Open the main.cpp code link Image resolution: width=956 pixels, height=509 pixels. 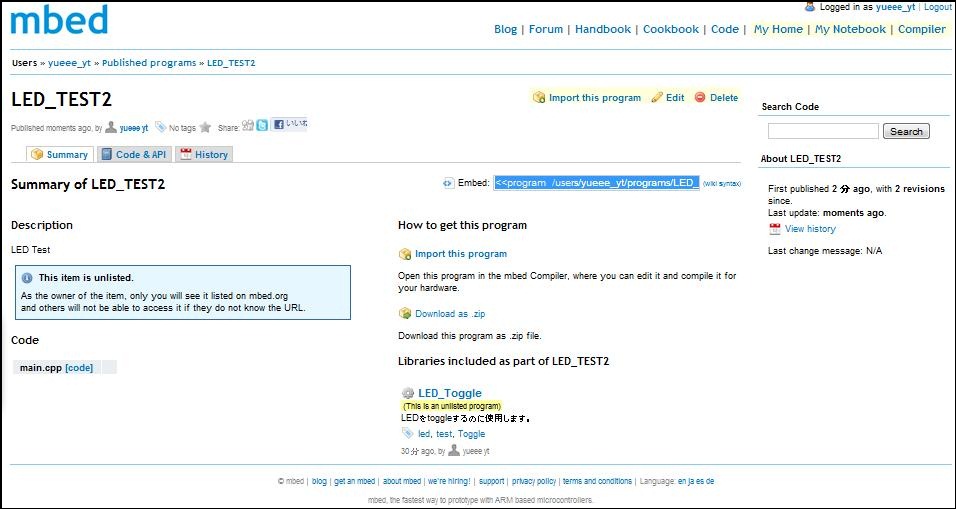(79, 368)
